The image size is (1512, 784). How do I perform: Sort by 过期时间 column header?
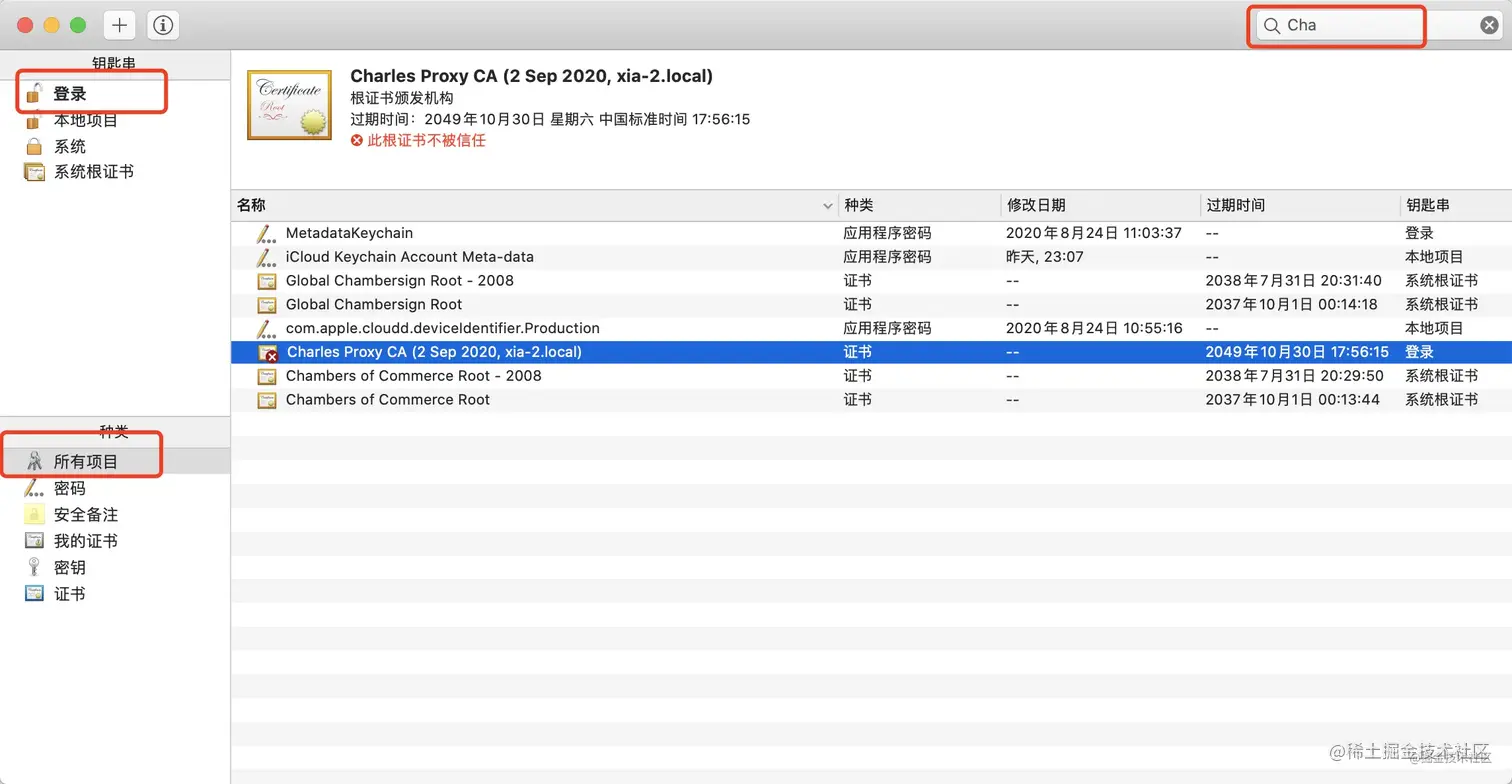pos(1299,205)
